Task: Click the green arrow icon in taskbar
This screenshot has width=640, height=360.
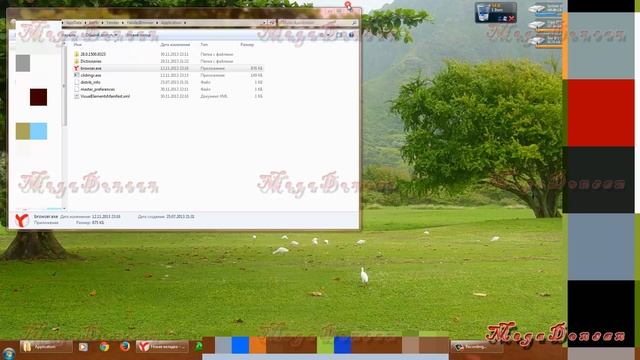Action: [199, 347]
